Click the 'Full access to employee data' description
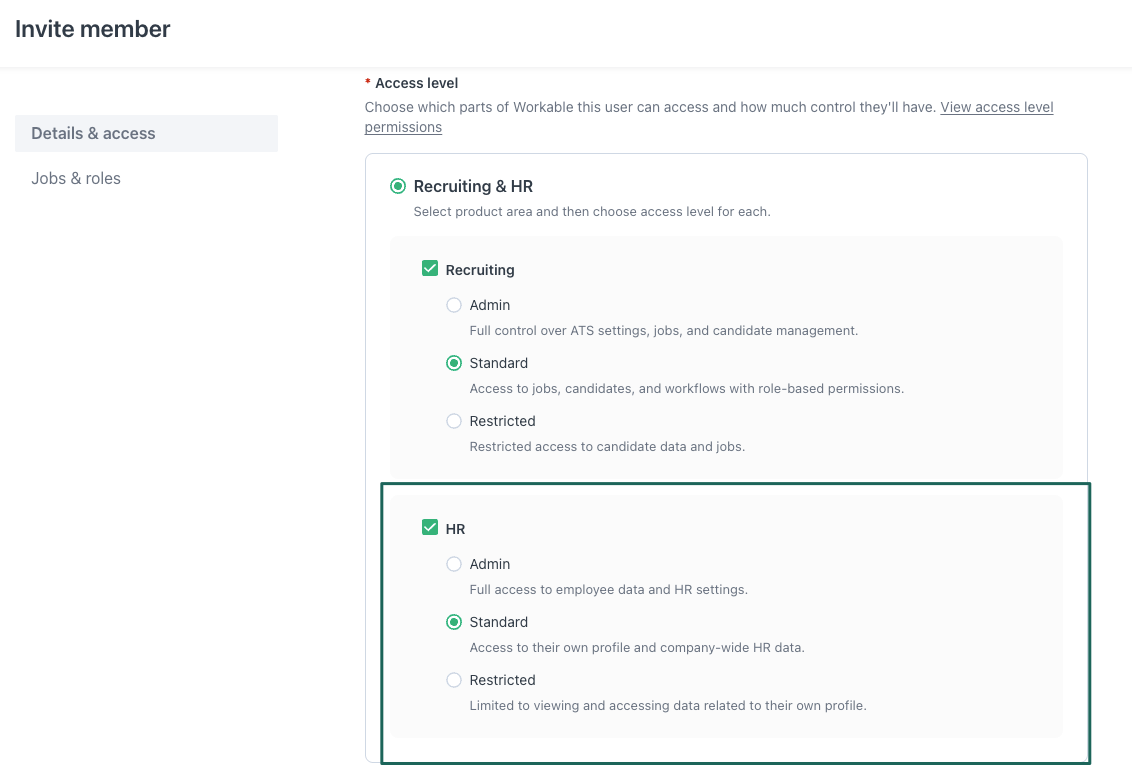1132x772 pixels. [x=608, y=589]
